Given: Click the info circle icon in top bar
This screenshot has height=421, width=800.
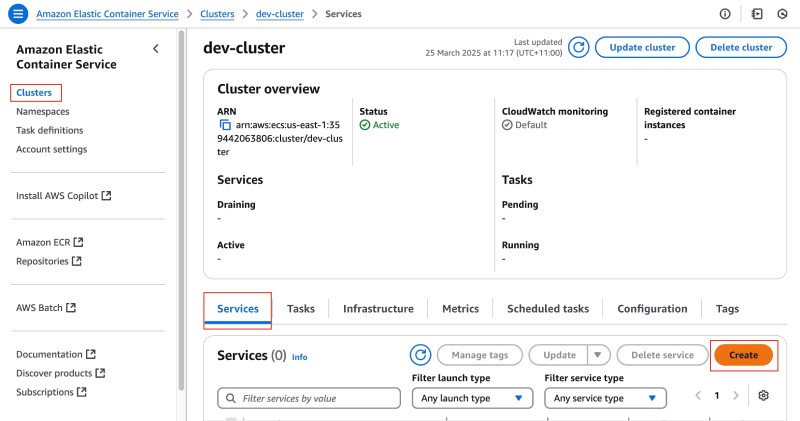Looking at the screenshot, I should (724, 14).
